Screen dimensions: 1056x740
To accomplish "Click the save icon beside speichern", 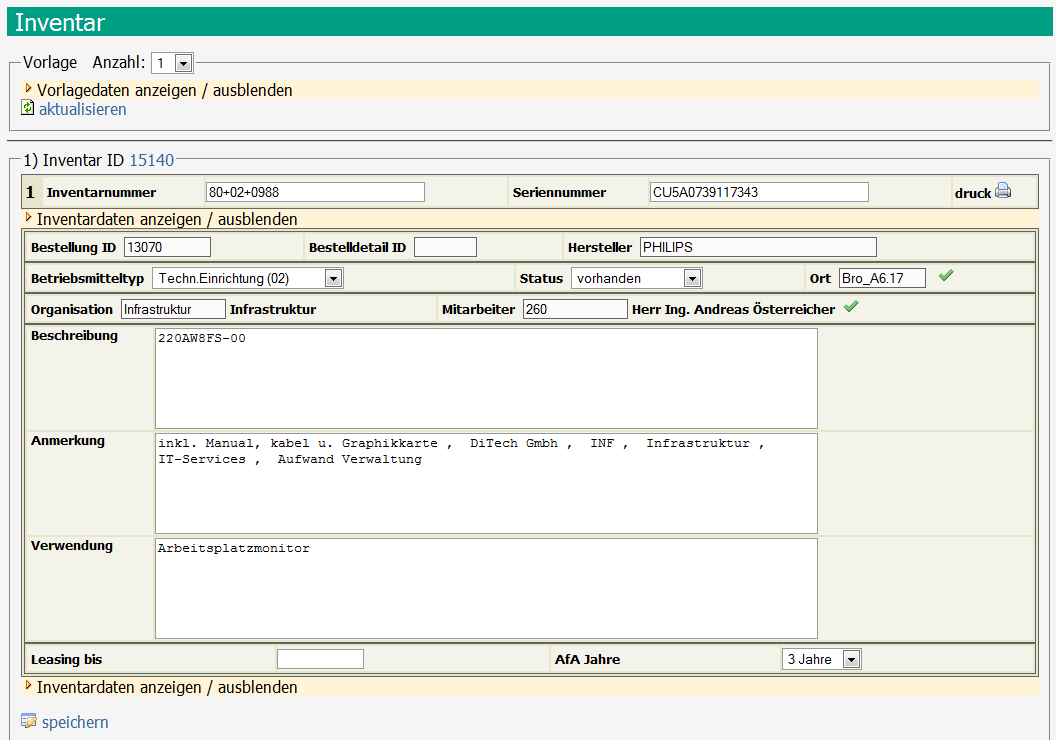I will tap(29, 721).
